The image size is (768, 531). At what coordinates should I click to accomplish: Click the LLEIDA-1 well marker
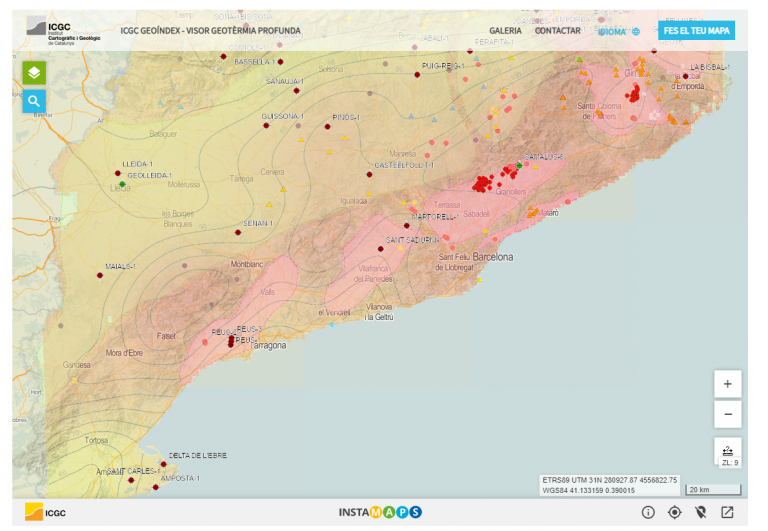click(118, 173)
